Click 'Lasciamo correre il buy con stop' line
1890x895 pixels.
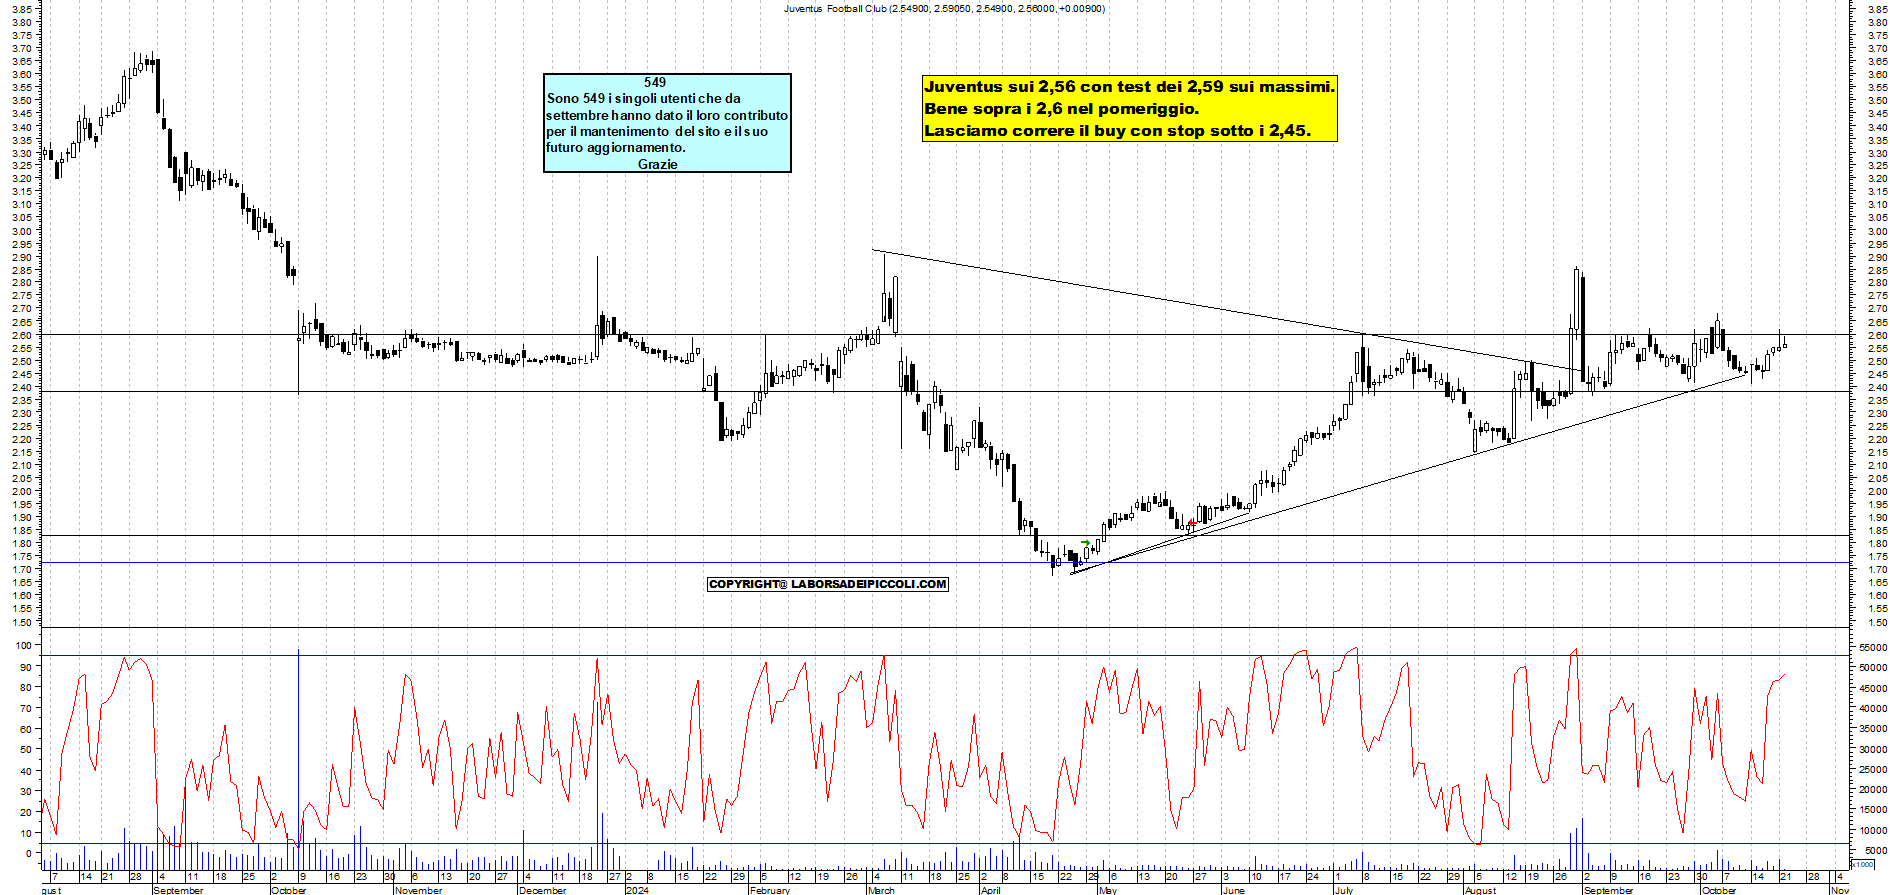(x=1117, y=131)
